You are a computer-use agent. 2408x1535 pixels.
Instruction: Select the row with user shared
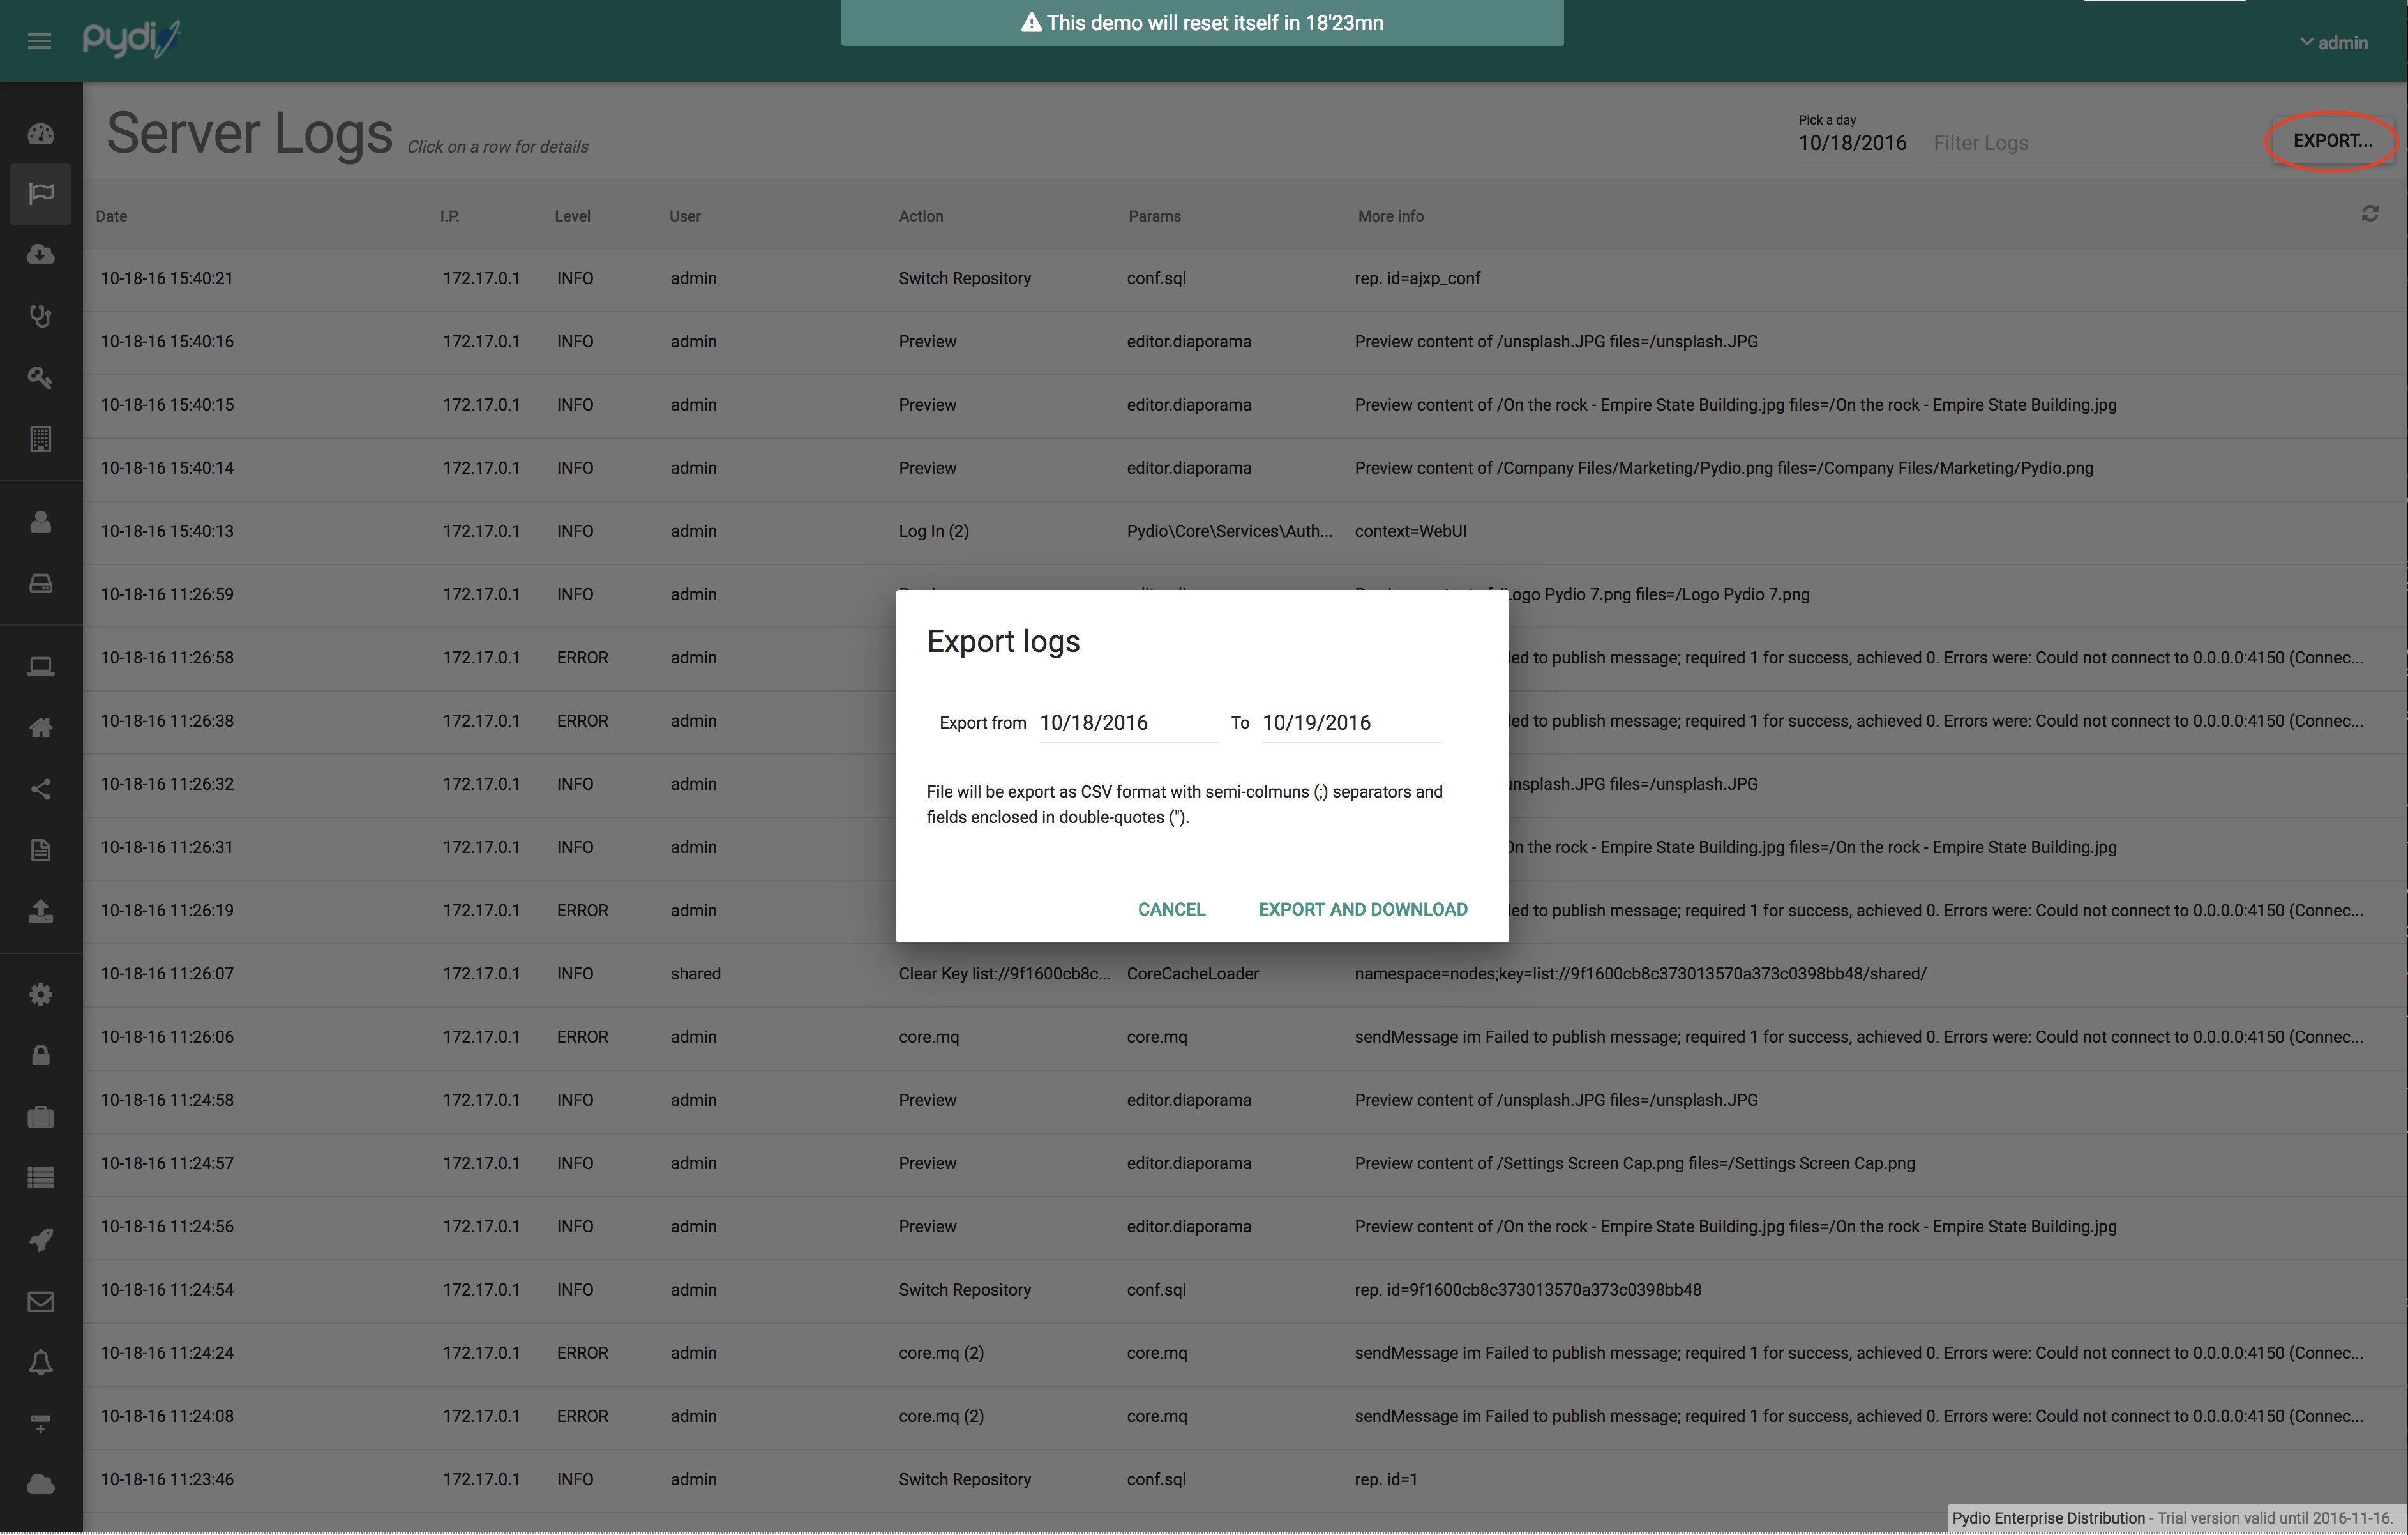point(1245,974)
